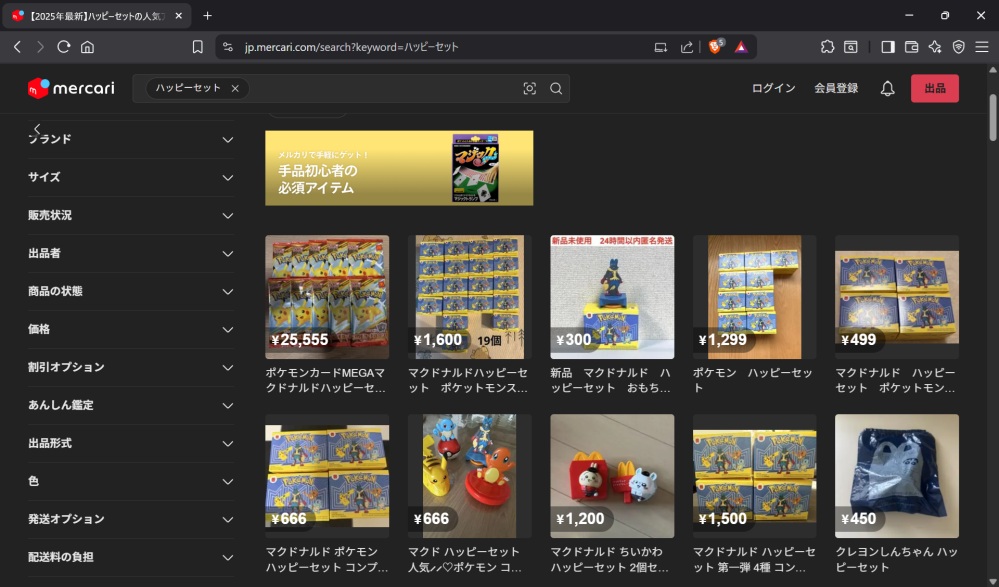Reload the Mercari page

pos(63,47)
